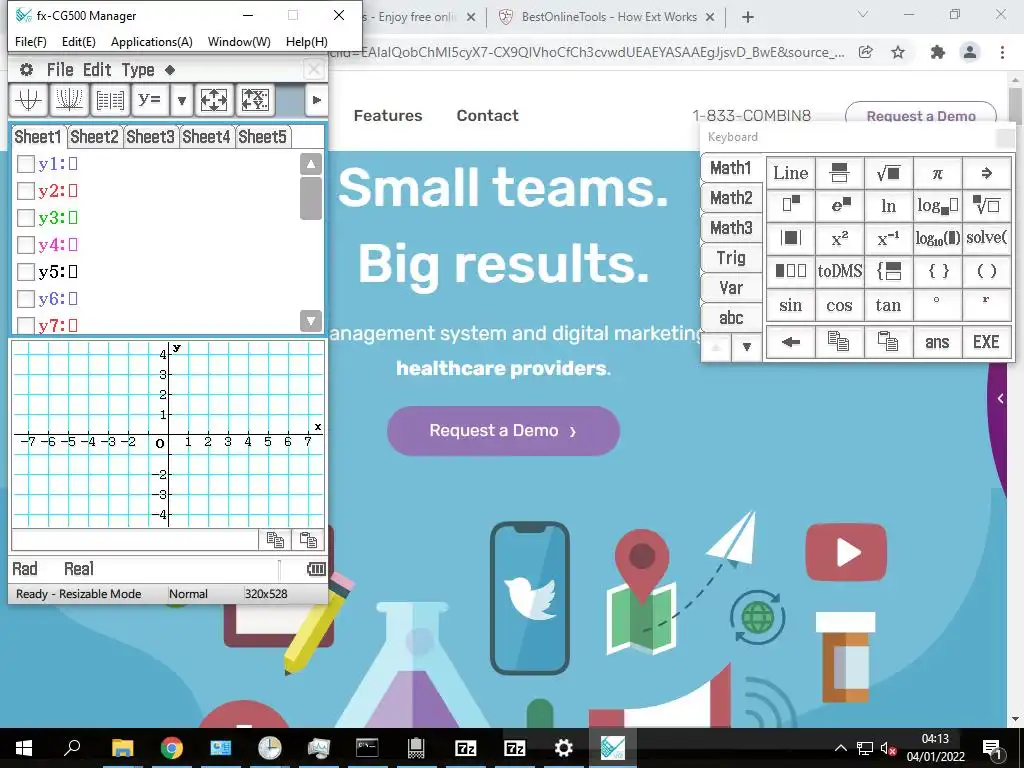Click the function list scroll down arrow
The image size is (1024, 768).
pyautogui.click(x=311, y=321)
